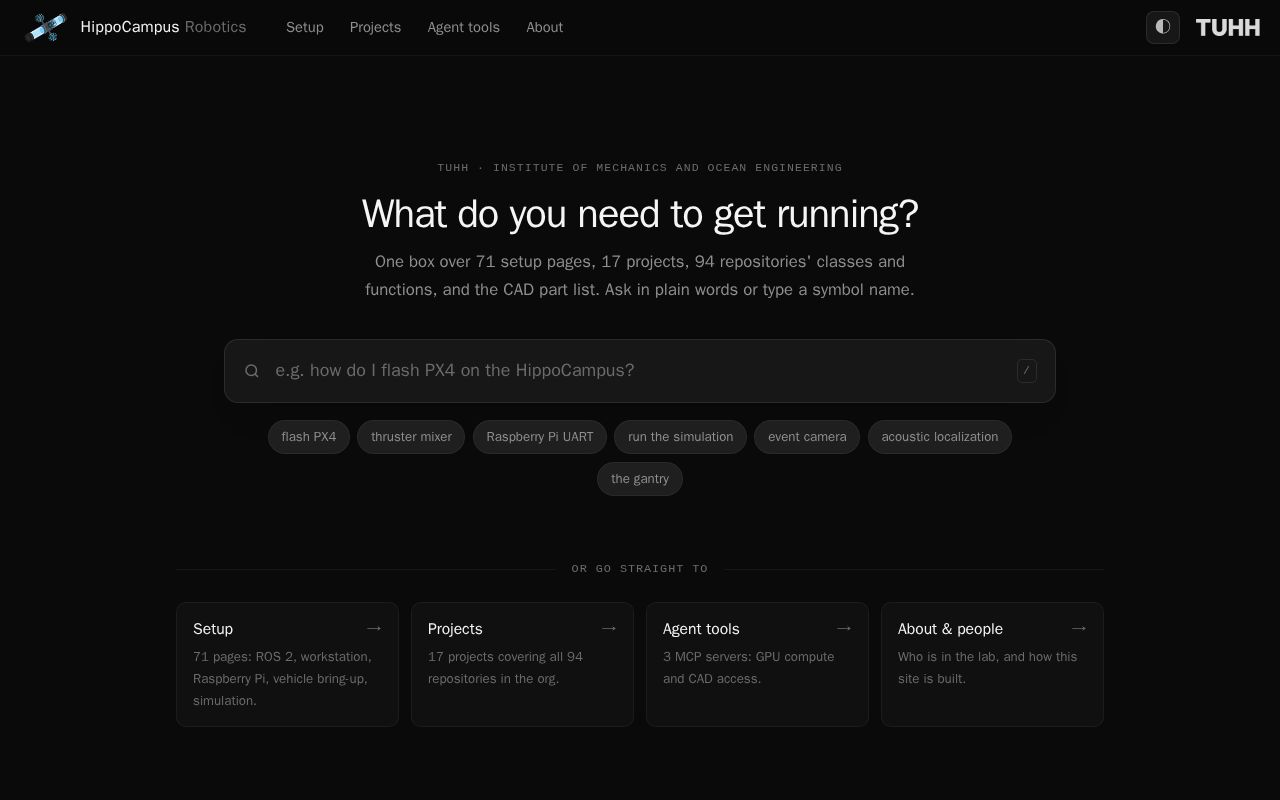Open the Agent tools card title
1280x800 pixels.
coord(701,629)
